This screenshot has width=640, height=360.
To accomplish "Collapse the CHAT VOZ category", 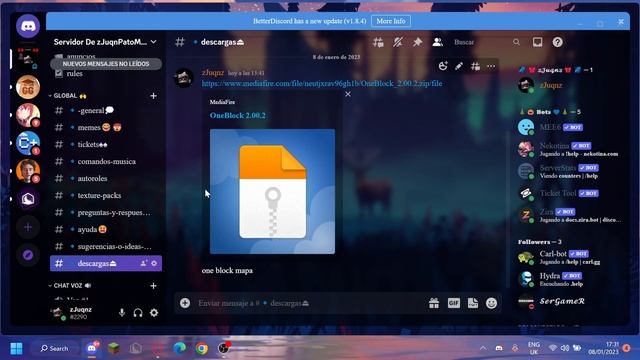I will tap(69, 286).
